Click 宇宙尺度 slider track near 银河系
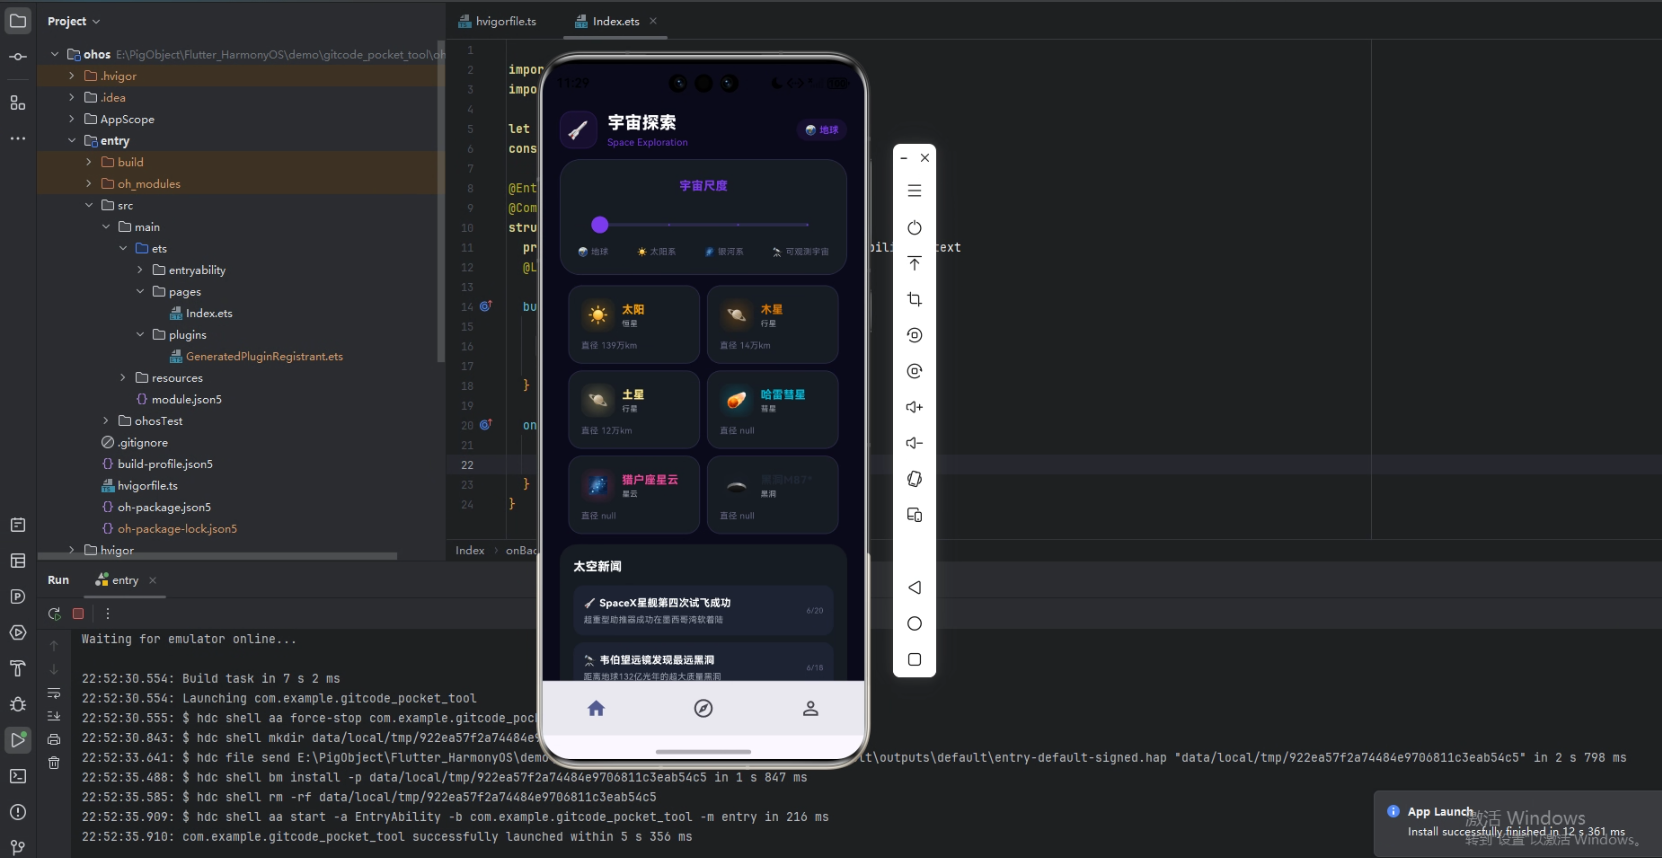Viewport: 1662px width, 858px height. (738, 225)
